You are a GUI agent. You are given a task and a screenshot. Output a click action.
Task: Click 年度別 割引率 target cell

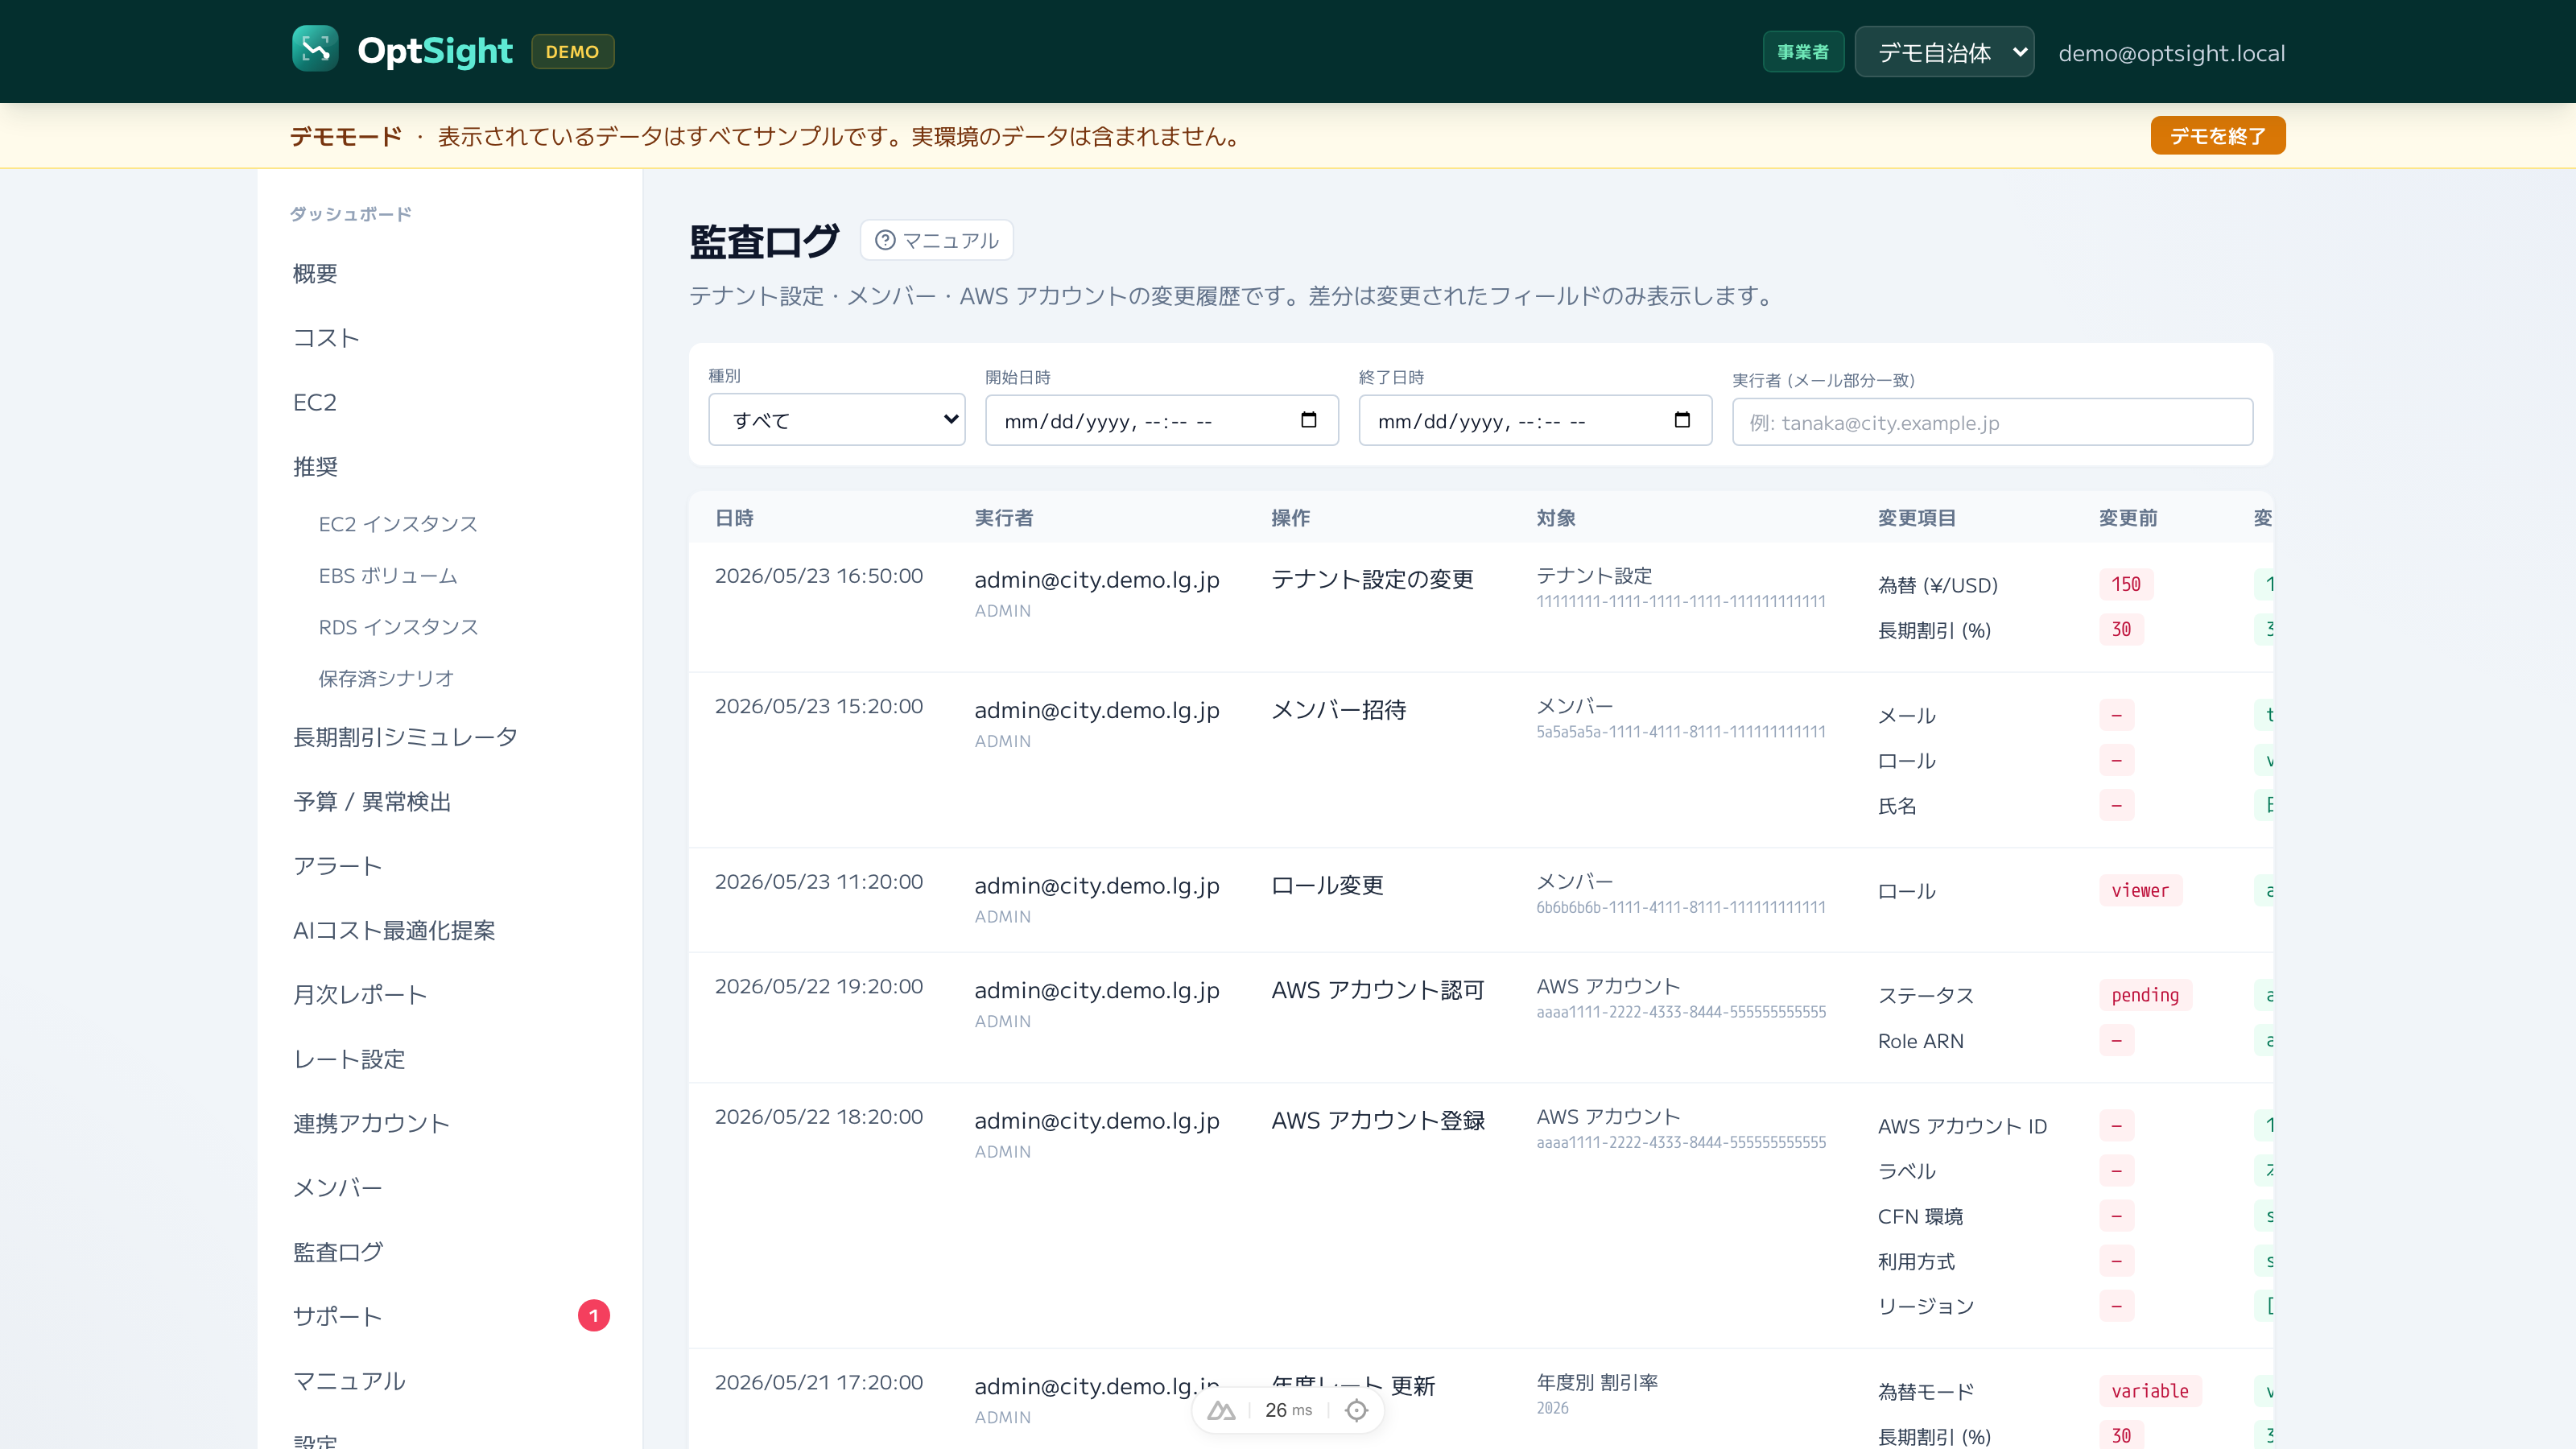point(1597,1383)
